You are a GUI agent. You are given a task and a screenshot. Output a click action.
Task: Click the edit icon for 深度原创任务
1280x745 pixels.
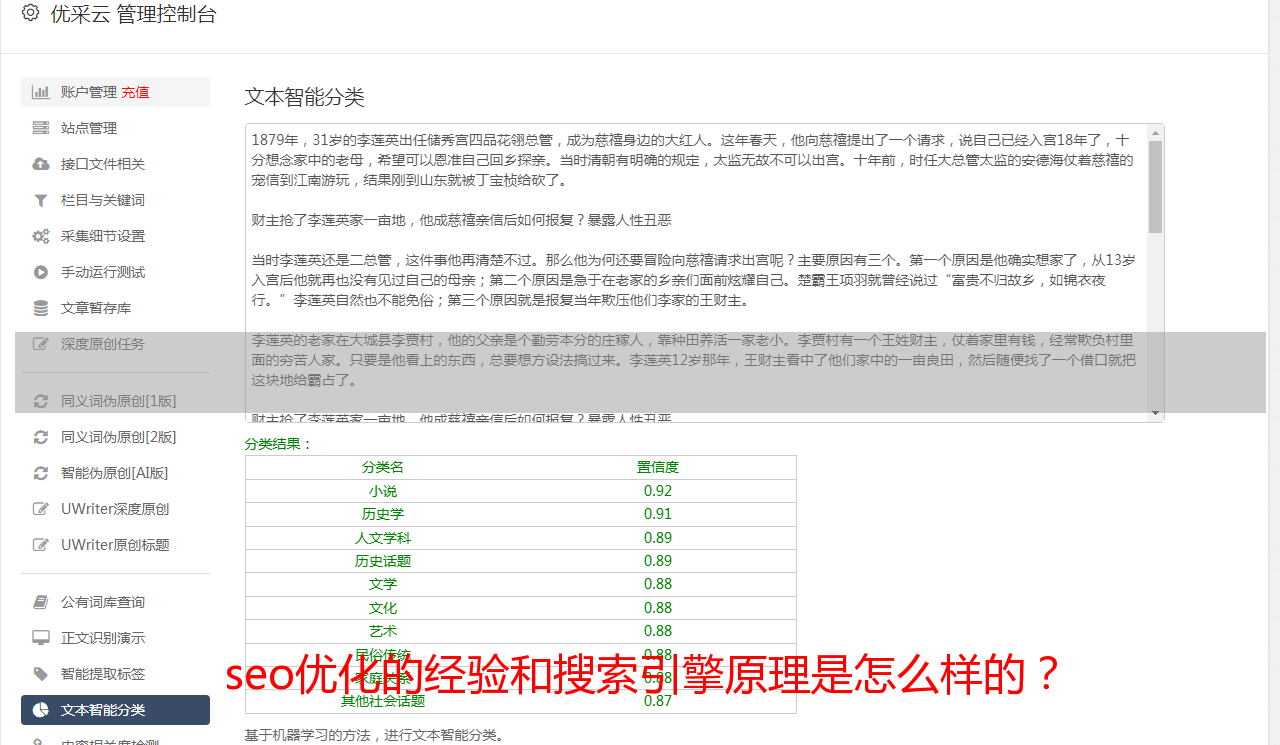[x=41, y=344]
